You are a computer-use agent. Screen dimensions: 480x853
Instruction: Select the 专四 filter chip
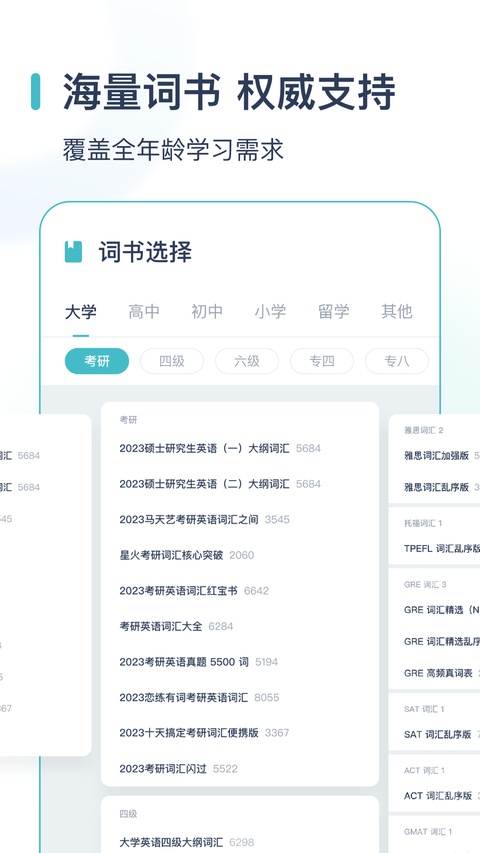322,361
